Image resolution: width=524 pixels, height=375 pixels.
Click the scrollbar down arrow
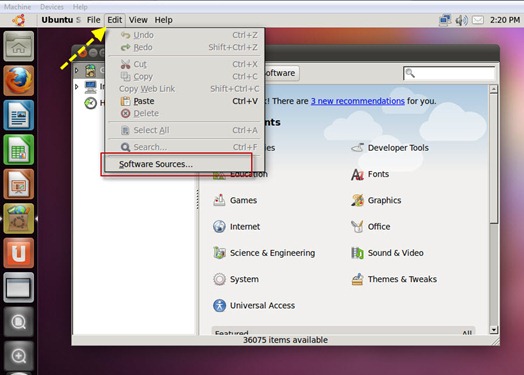coord(493,330)
